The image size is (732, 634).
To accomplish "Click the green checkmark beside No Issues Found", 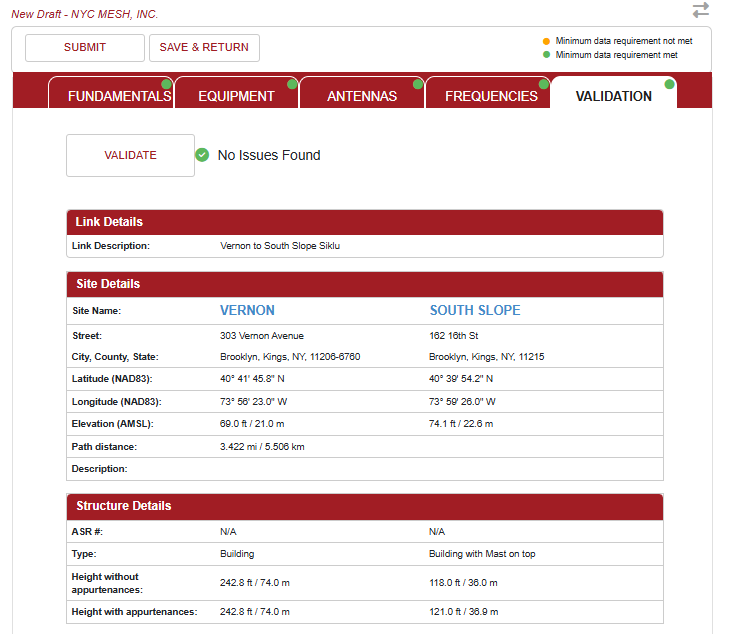I will tap(202, 155).
